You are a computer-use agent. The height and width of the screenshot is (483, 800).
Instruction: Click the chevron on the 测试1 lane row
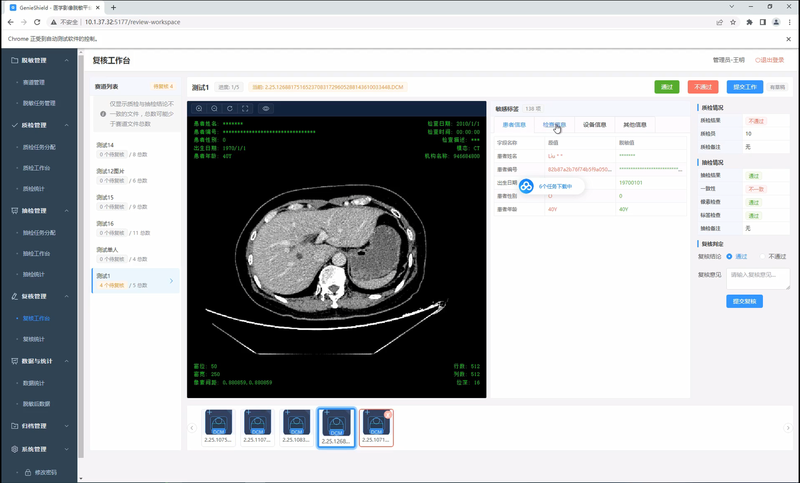coord(171,281)
